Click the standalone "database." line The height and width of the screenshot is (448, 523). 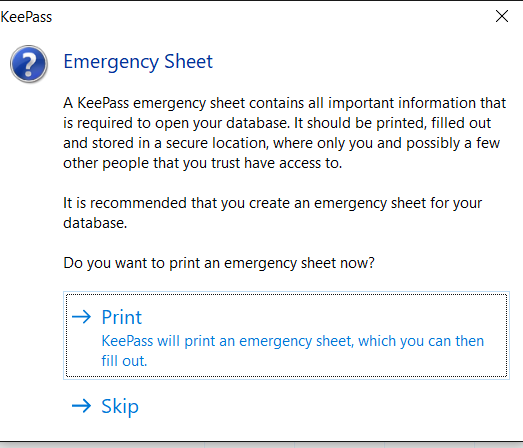click(95, 223)
